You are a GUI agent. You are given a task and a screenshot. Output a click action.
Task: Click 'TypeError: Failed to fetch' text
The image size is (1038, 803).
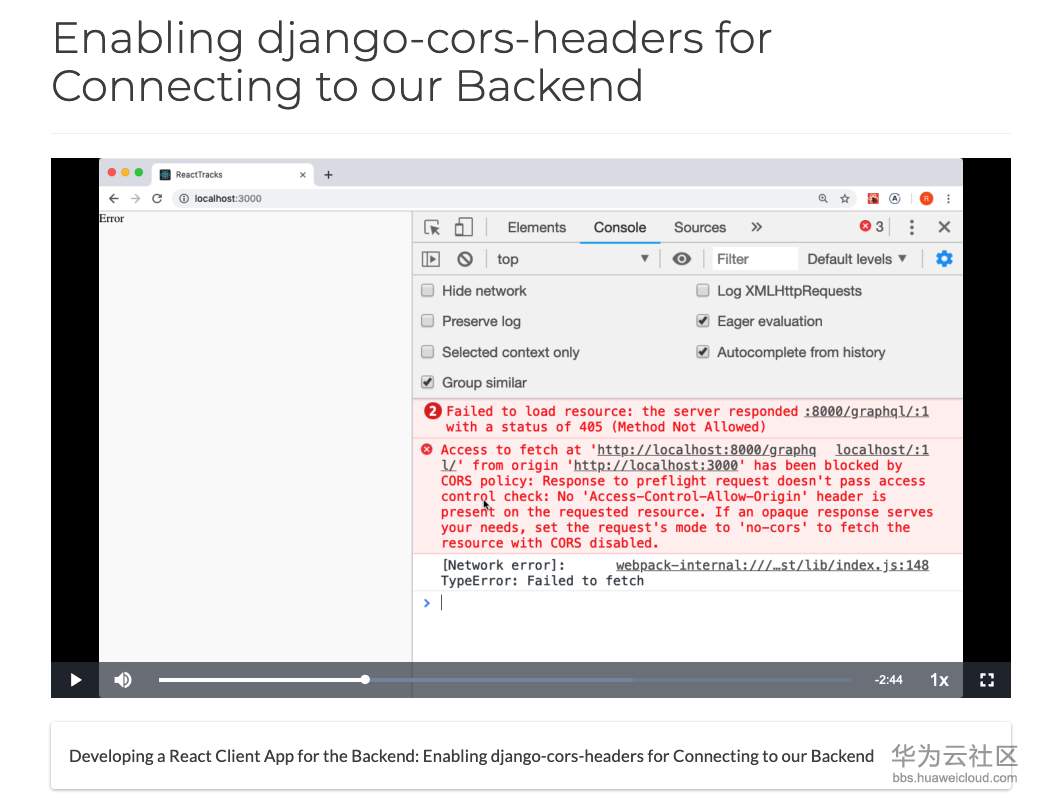542,581
